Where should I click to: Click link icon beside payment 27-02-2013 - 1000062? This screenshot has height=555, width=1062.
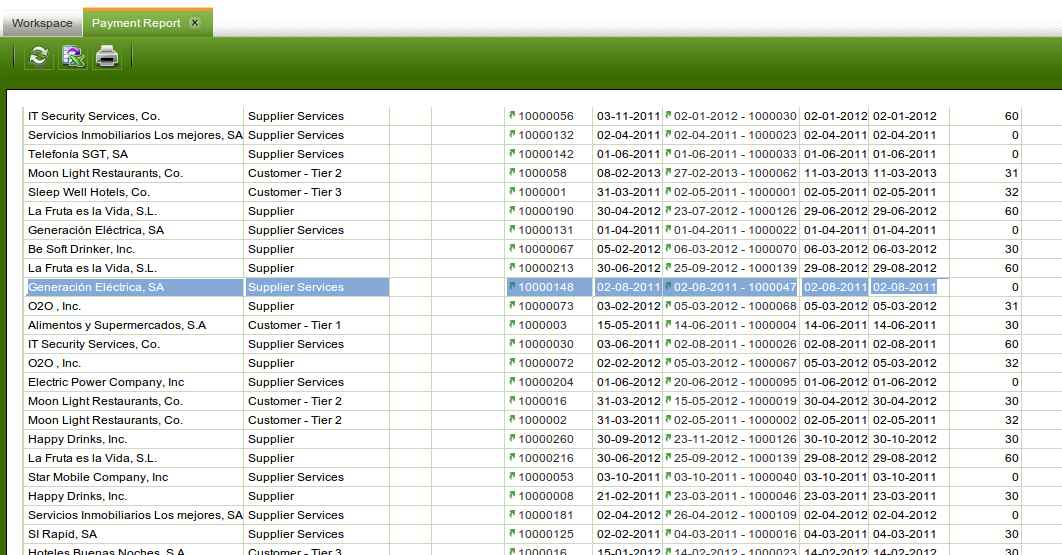(668, 172)
